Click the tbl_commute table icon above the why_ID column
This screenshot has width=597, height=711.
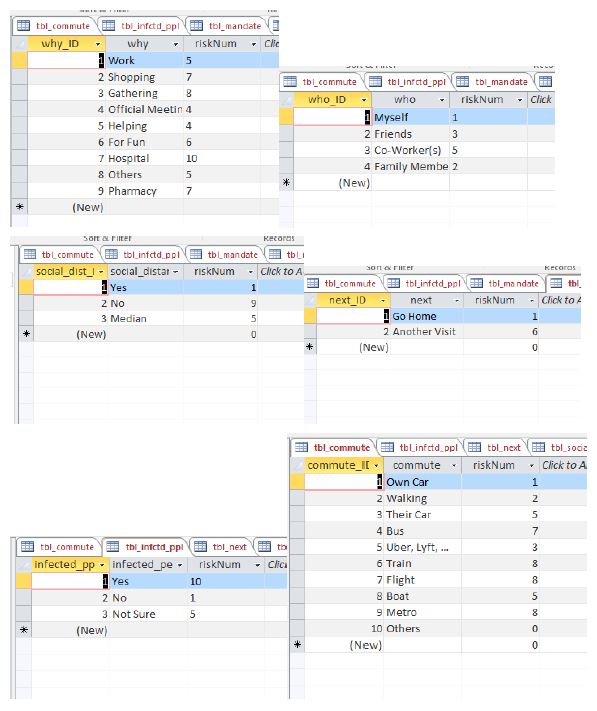click(24, 26)
